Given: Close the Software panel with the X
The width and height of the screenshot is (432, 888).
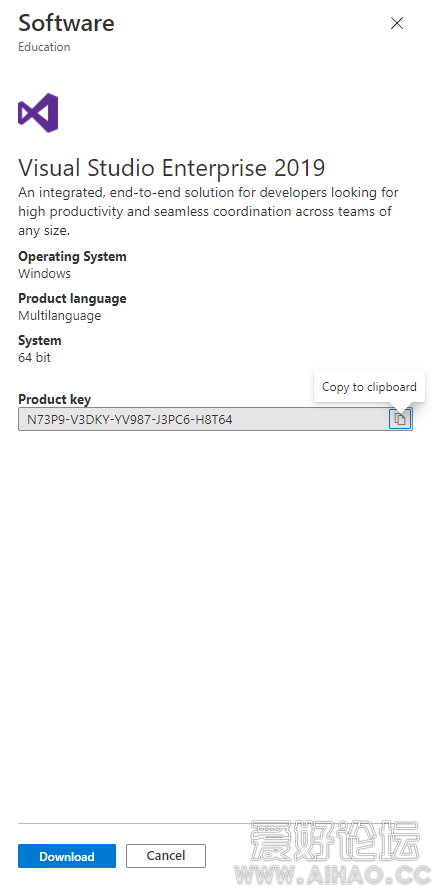Looking at the screenshot, I should tap(397, 23).
